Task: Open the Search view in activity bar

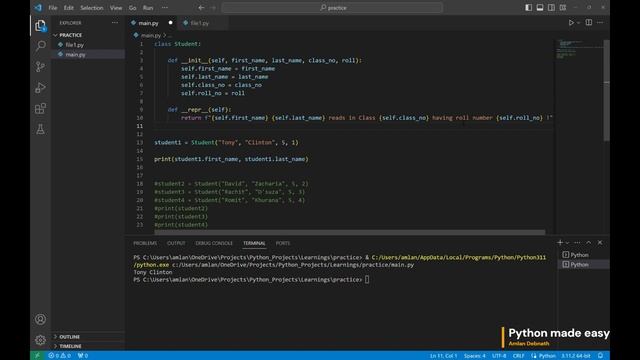Action: [x=40, y=46]
